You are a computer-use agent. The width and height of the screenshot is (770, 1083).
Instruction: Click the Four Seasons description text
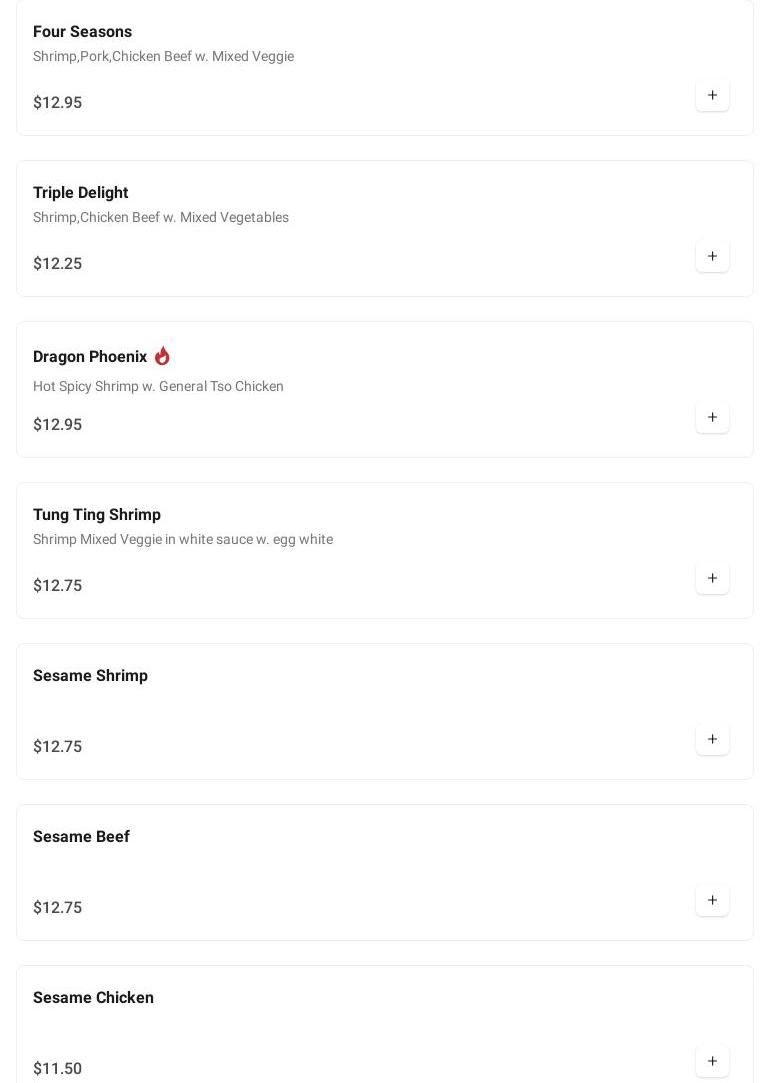tap(163, 57)
